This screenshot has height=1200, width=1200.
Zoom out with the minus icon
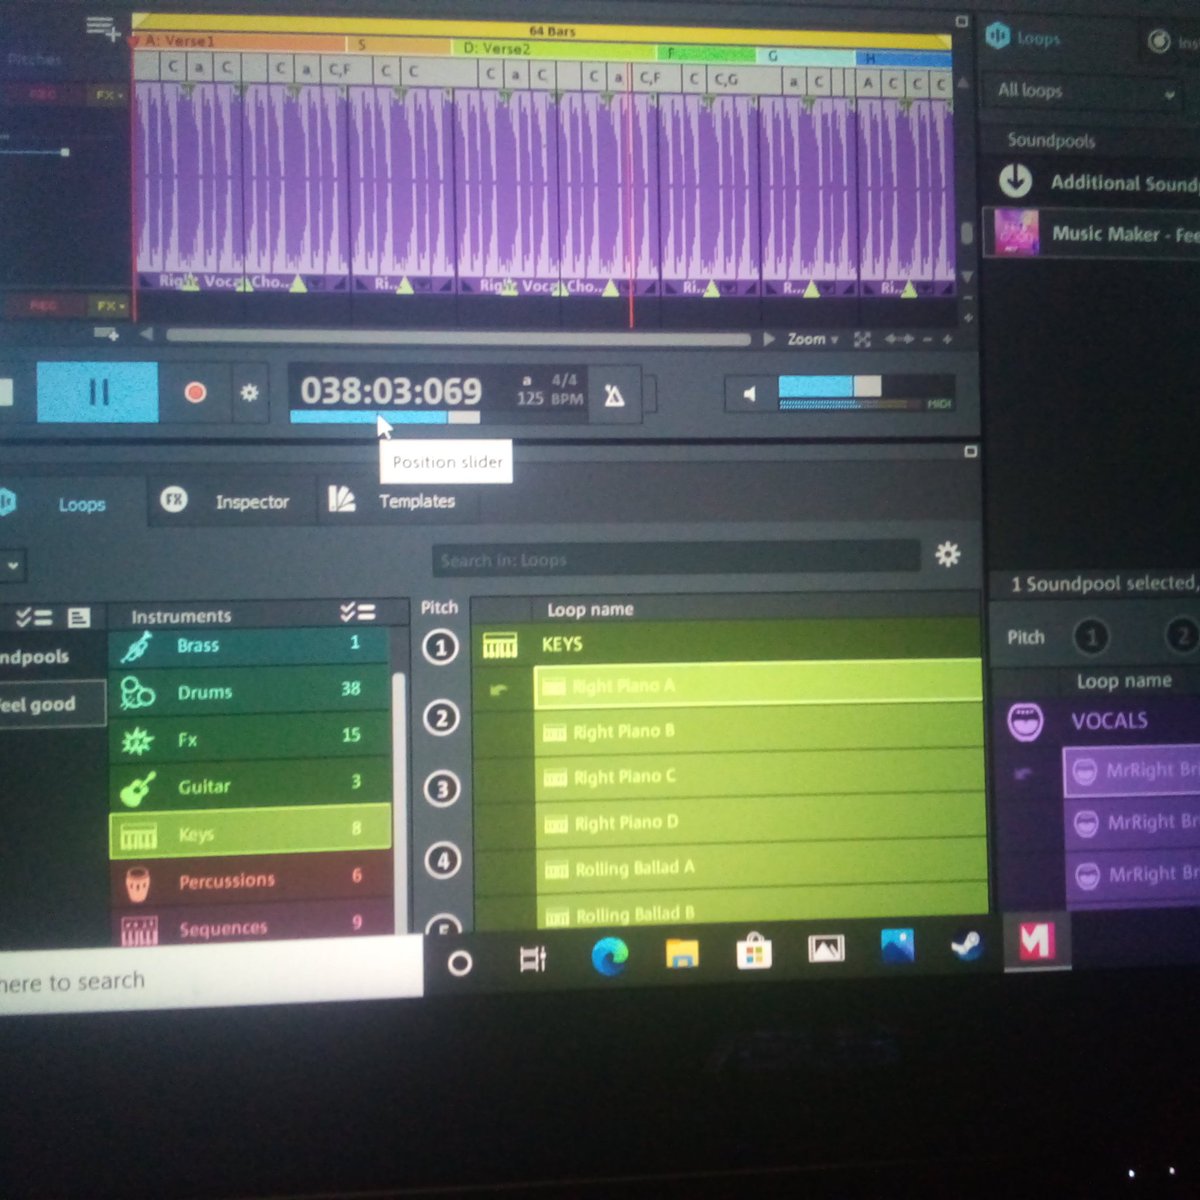tap(927, 340)
